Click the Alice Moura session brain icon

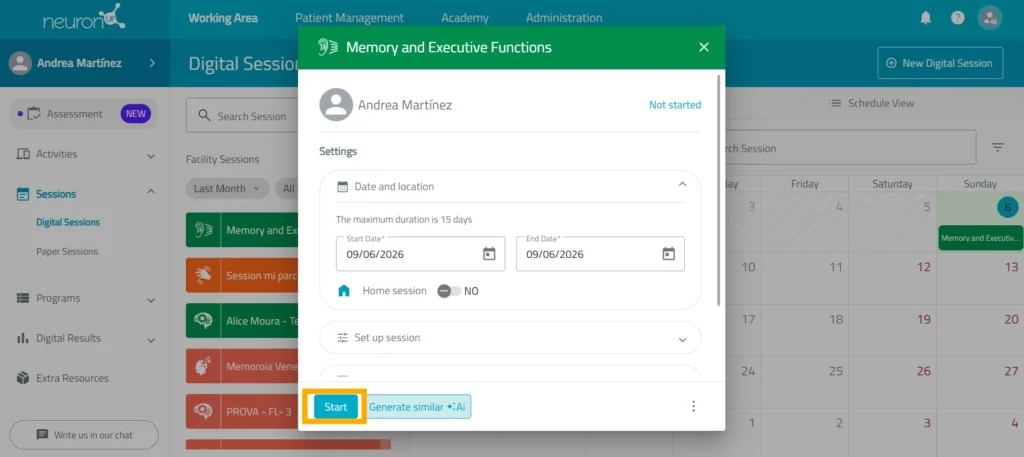(x=203, y=321)
